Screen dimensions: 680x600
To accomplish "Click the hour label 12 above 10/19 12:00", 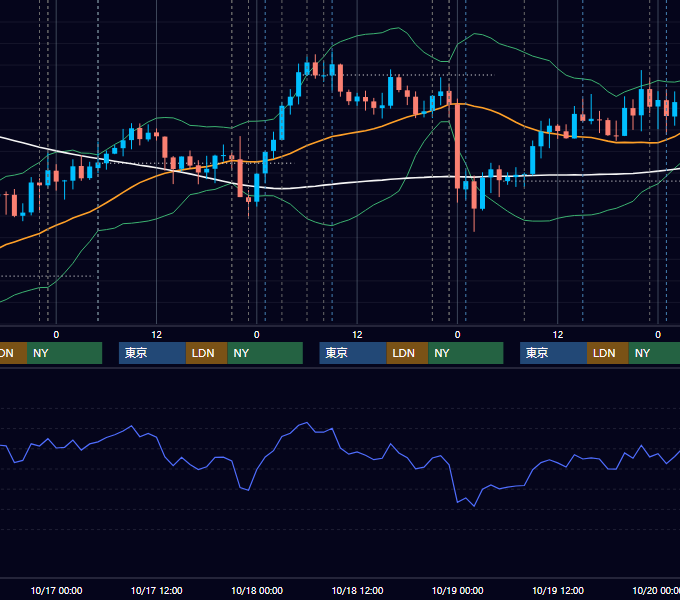I will [558, 335].
